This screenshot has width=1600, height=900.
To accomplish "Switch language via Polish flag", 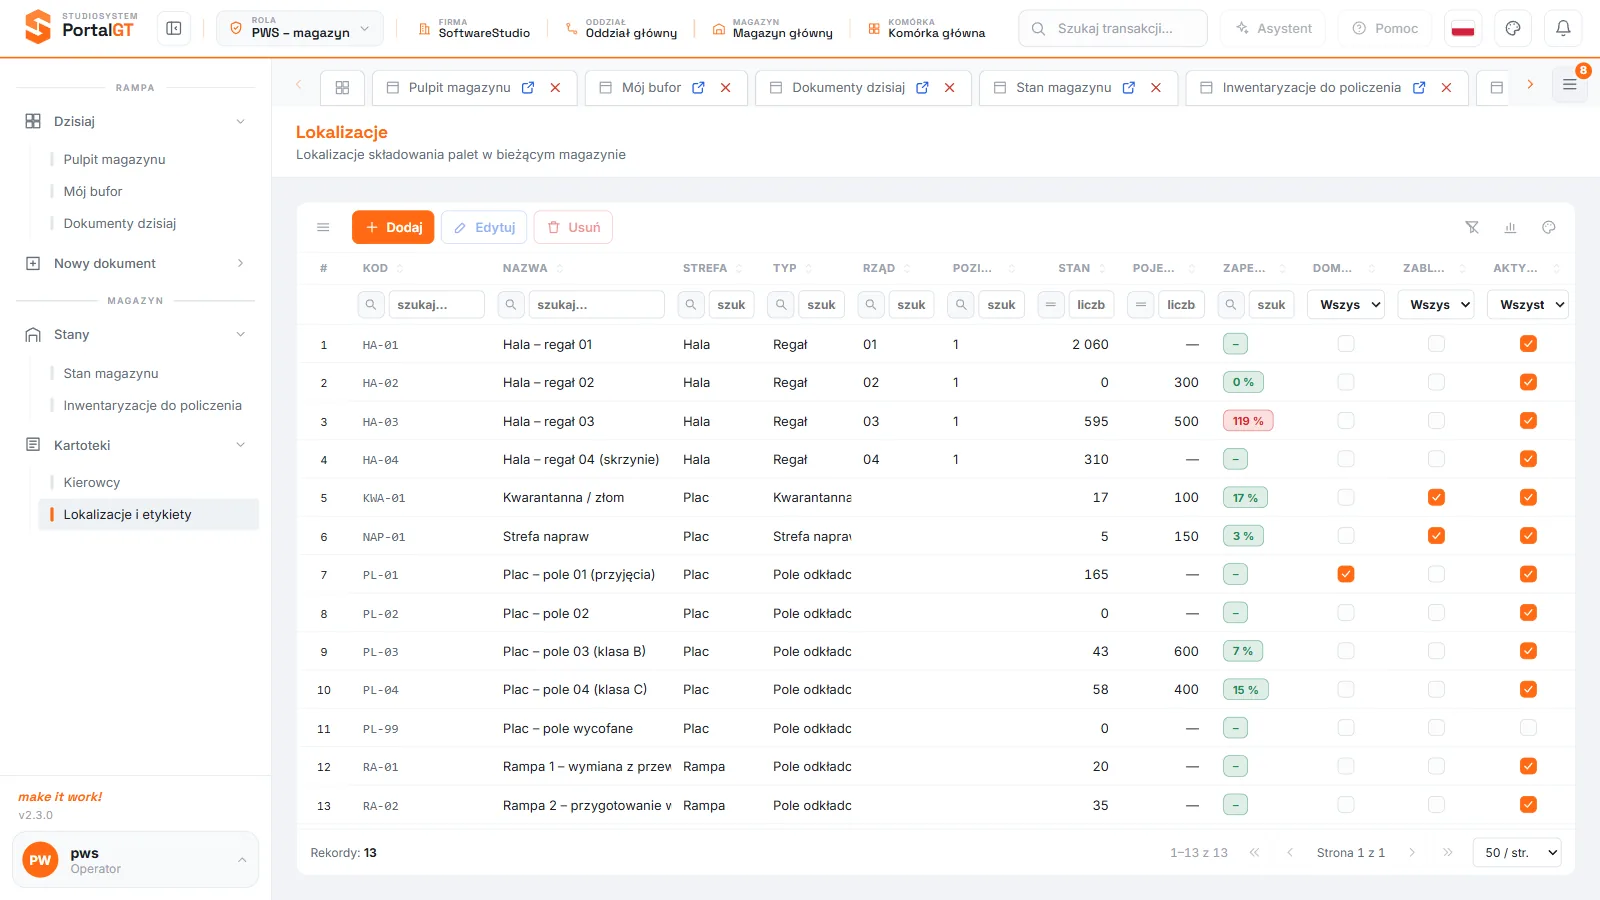I will click(1463, 28).
